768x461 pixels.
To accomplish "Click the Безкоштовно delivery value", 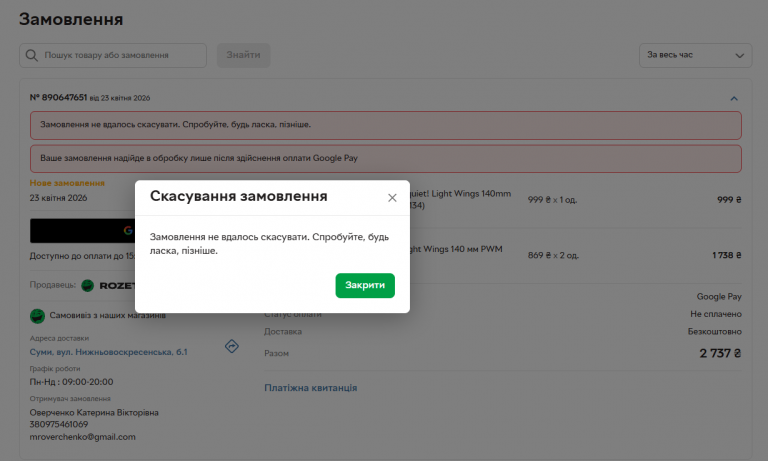I will 715,332.
